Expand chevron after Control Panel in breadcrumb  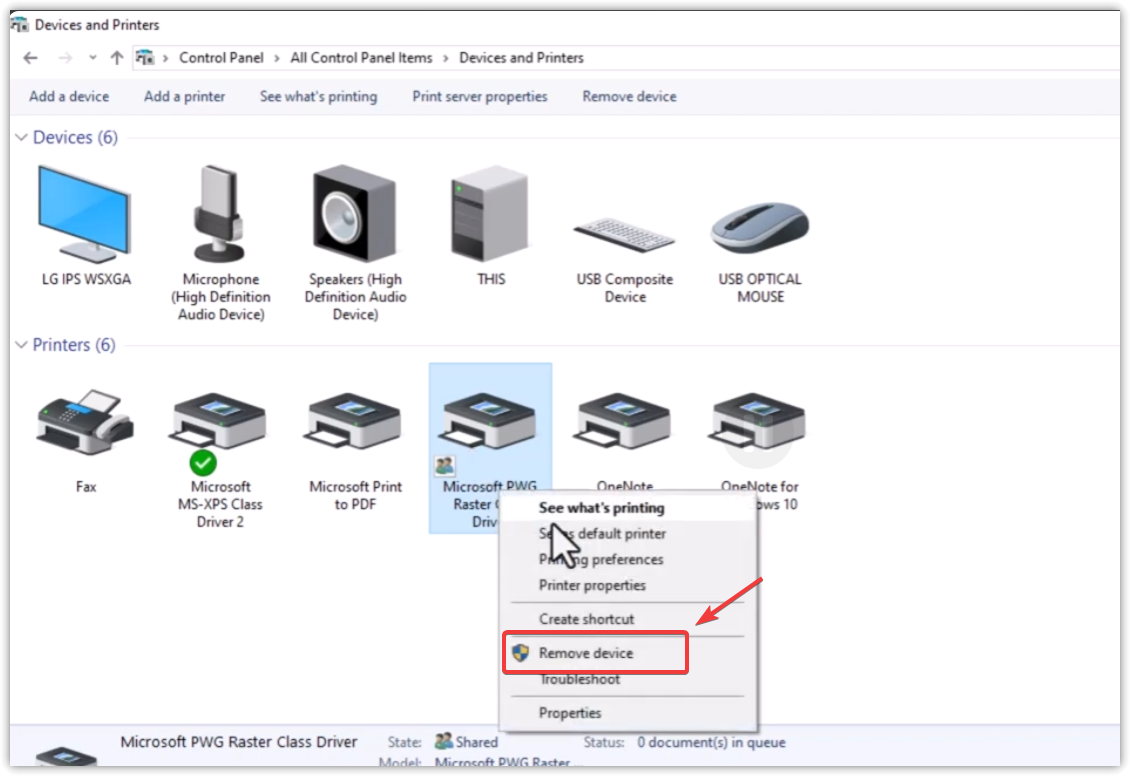(x=277, y=58)
